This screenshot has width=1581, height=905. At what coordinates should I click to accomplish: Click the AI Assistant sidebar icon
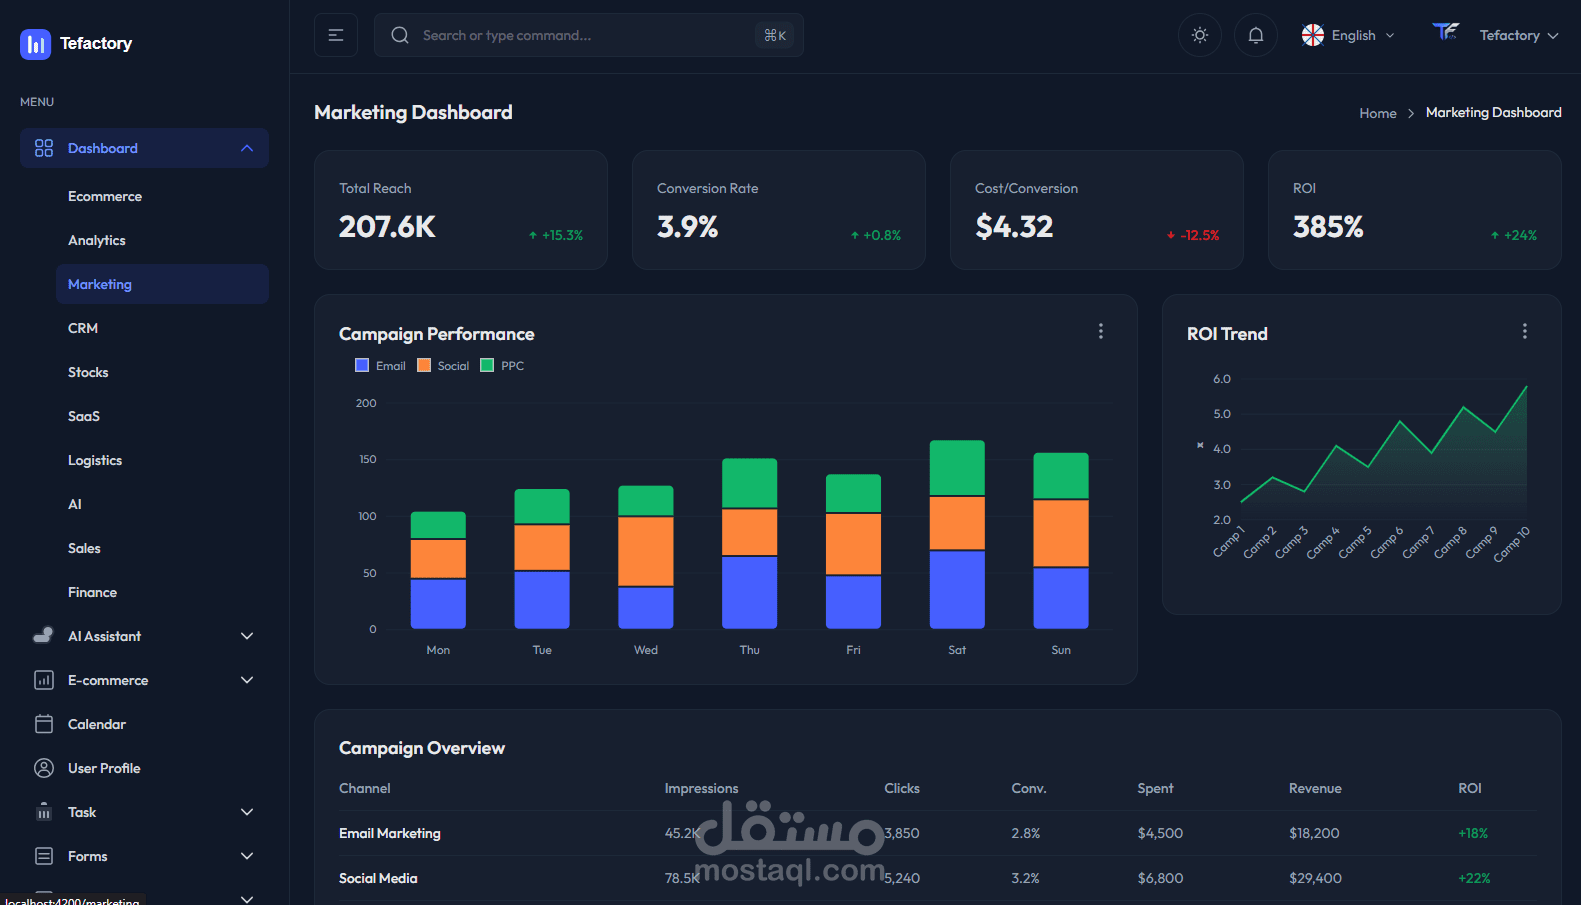(x=44, y=636)
